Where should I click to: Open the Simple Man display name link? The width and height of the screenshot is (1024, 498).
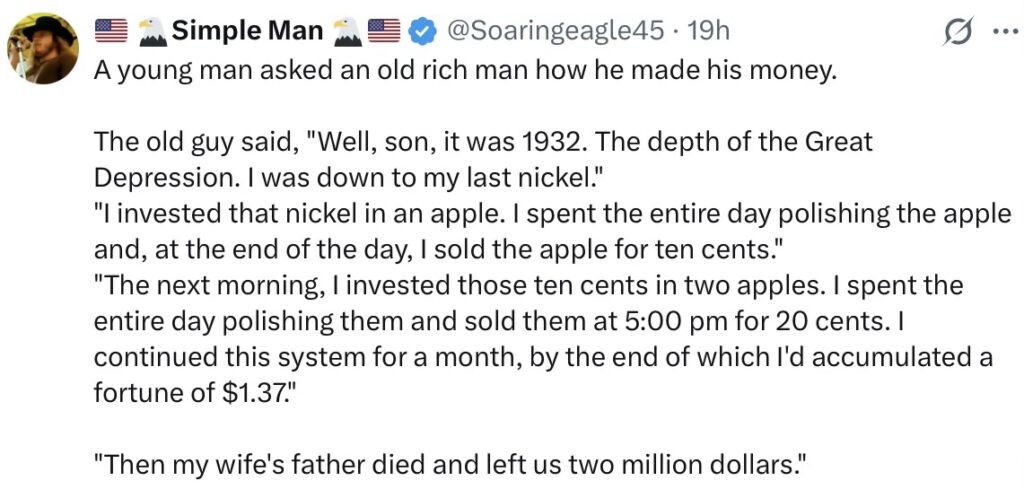coord(247,32)
